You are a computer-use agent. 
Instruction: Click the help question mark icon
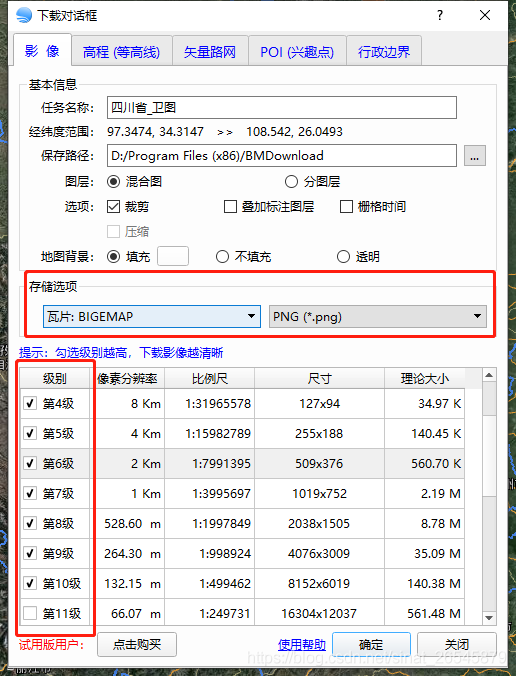click(x=440, y=16)
